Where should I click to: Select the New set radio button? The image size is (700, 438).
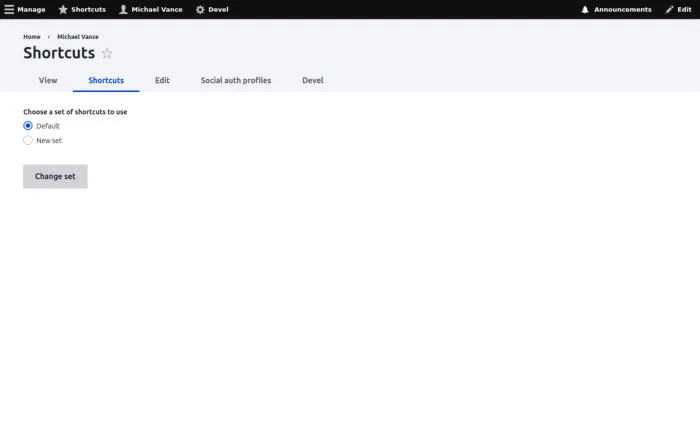click(28, 140)
